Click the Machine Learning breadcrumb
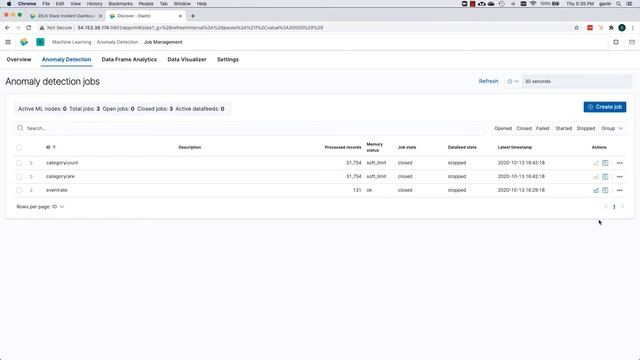This screenshot has height=360, width=640. point(71,42)
